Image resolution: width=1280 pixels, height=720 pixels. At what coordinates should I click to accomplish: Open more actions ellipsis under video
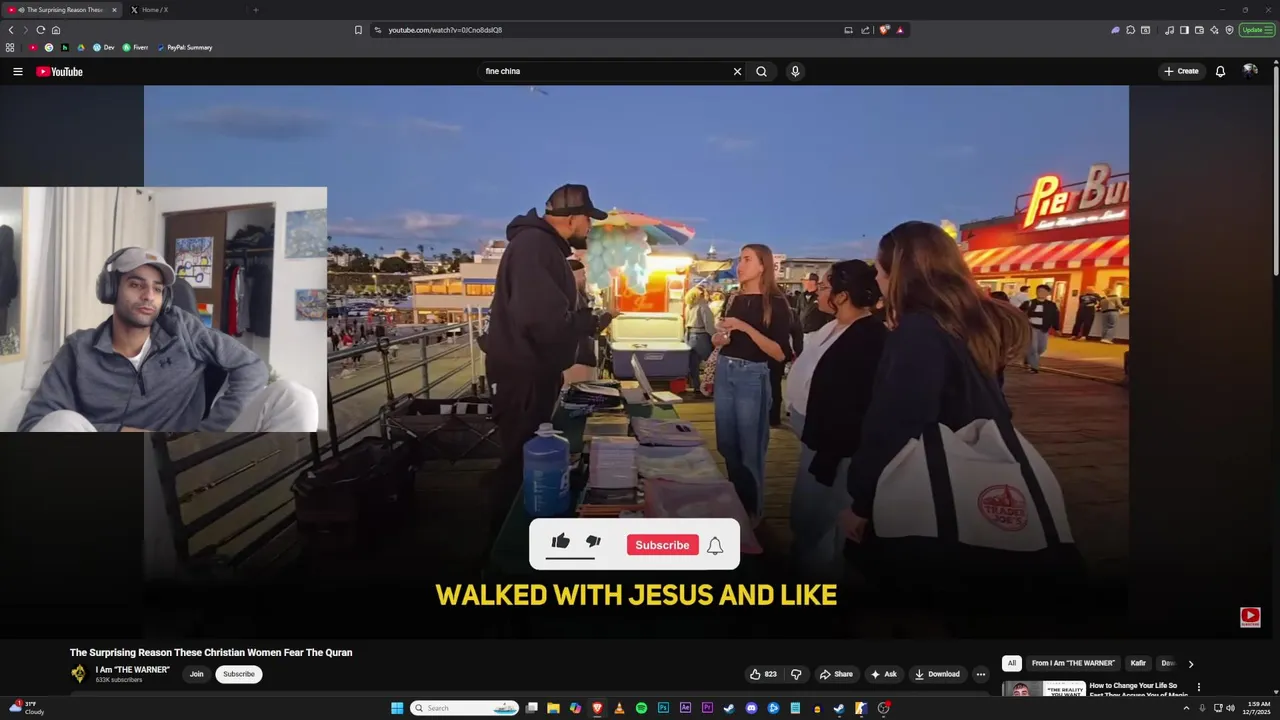(x=981, y=674)
